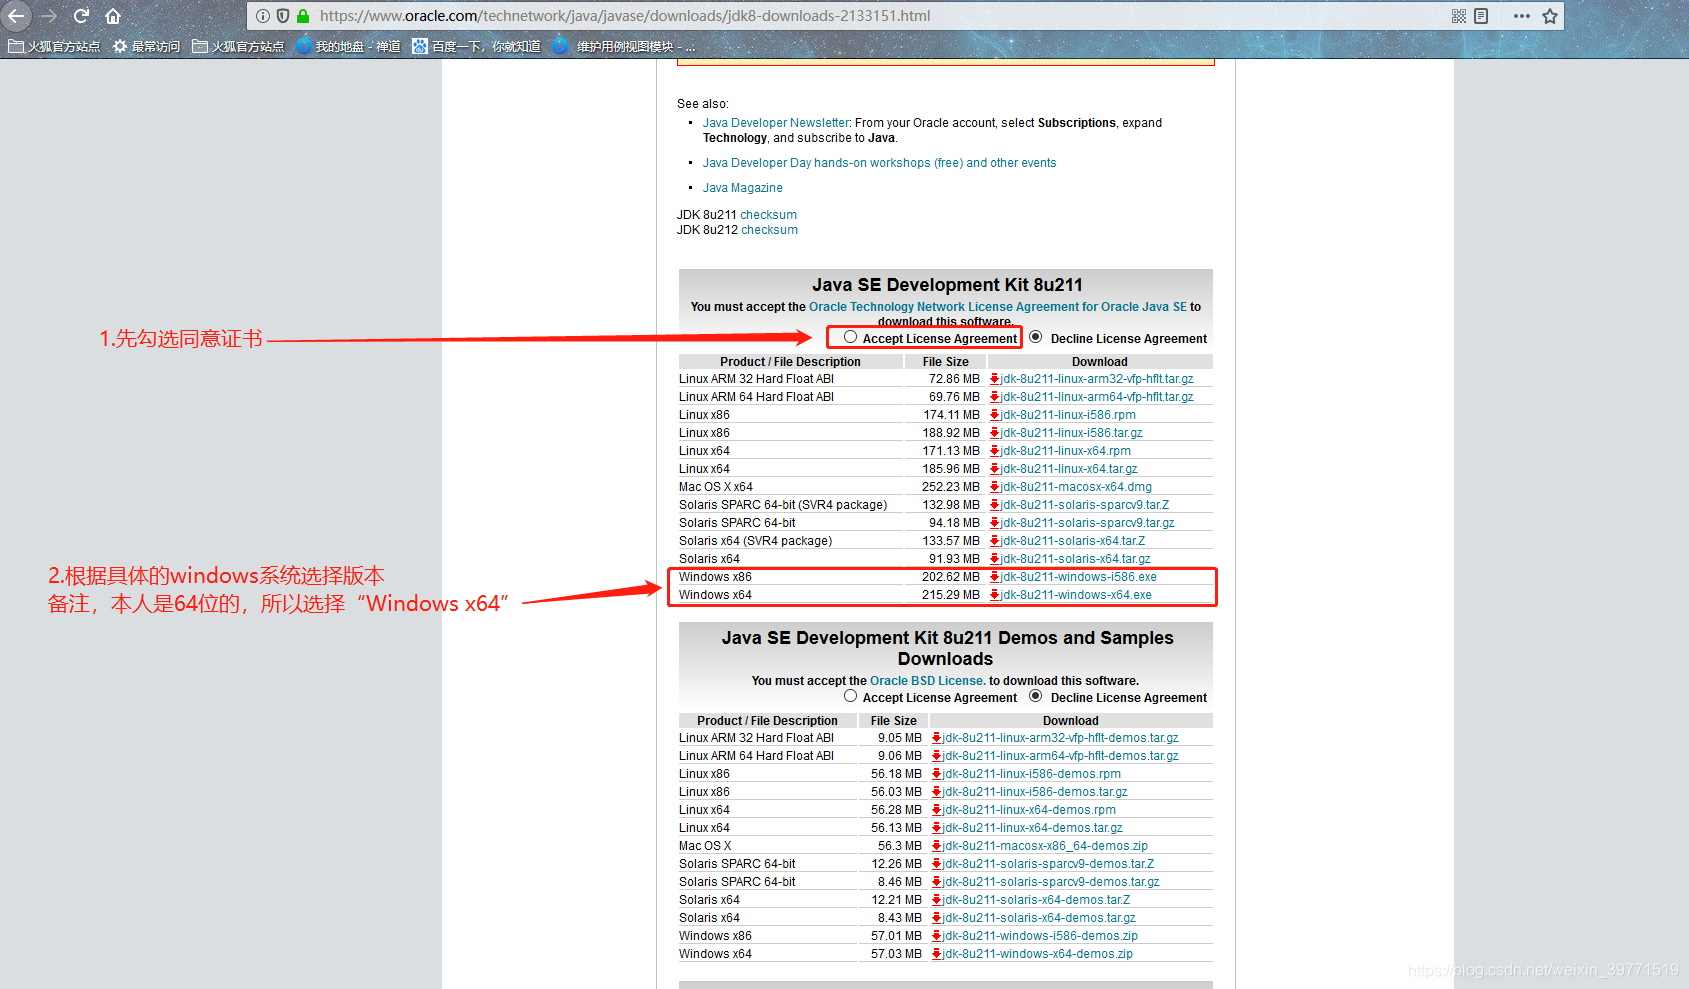The width and height of the screenshot is (1689, 989).
Task: Open the 维护用例视图模块 bookmark
Action: pyautogui.click(x=623, y=46)
